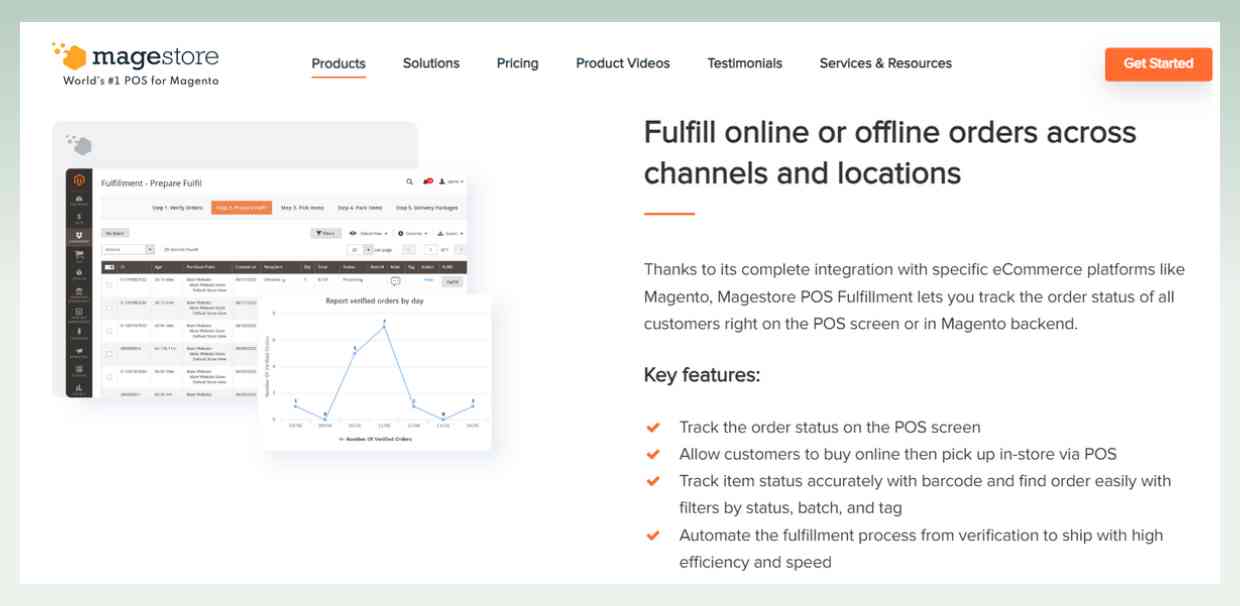
Task: Tick the checkbox of the Processing order row
Action: point(109,284)
